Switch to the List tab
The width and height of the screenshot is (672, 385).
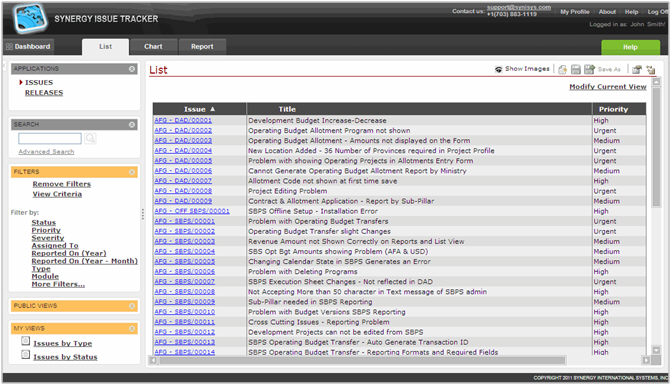105,46
